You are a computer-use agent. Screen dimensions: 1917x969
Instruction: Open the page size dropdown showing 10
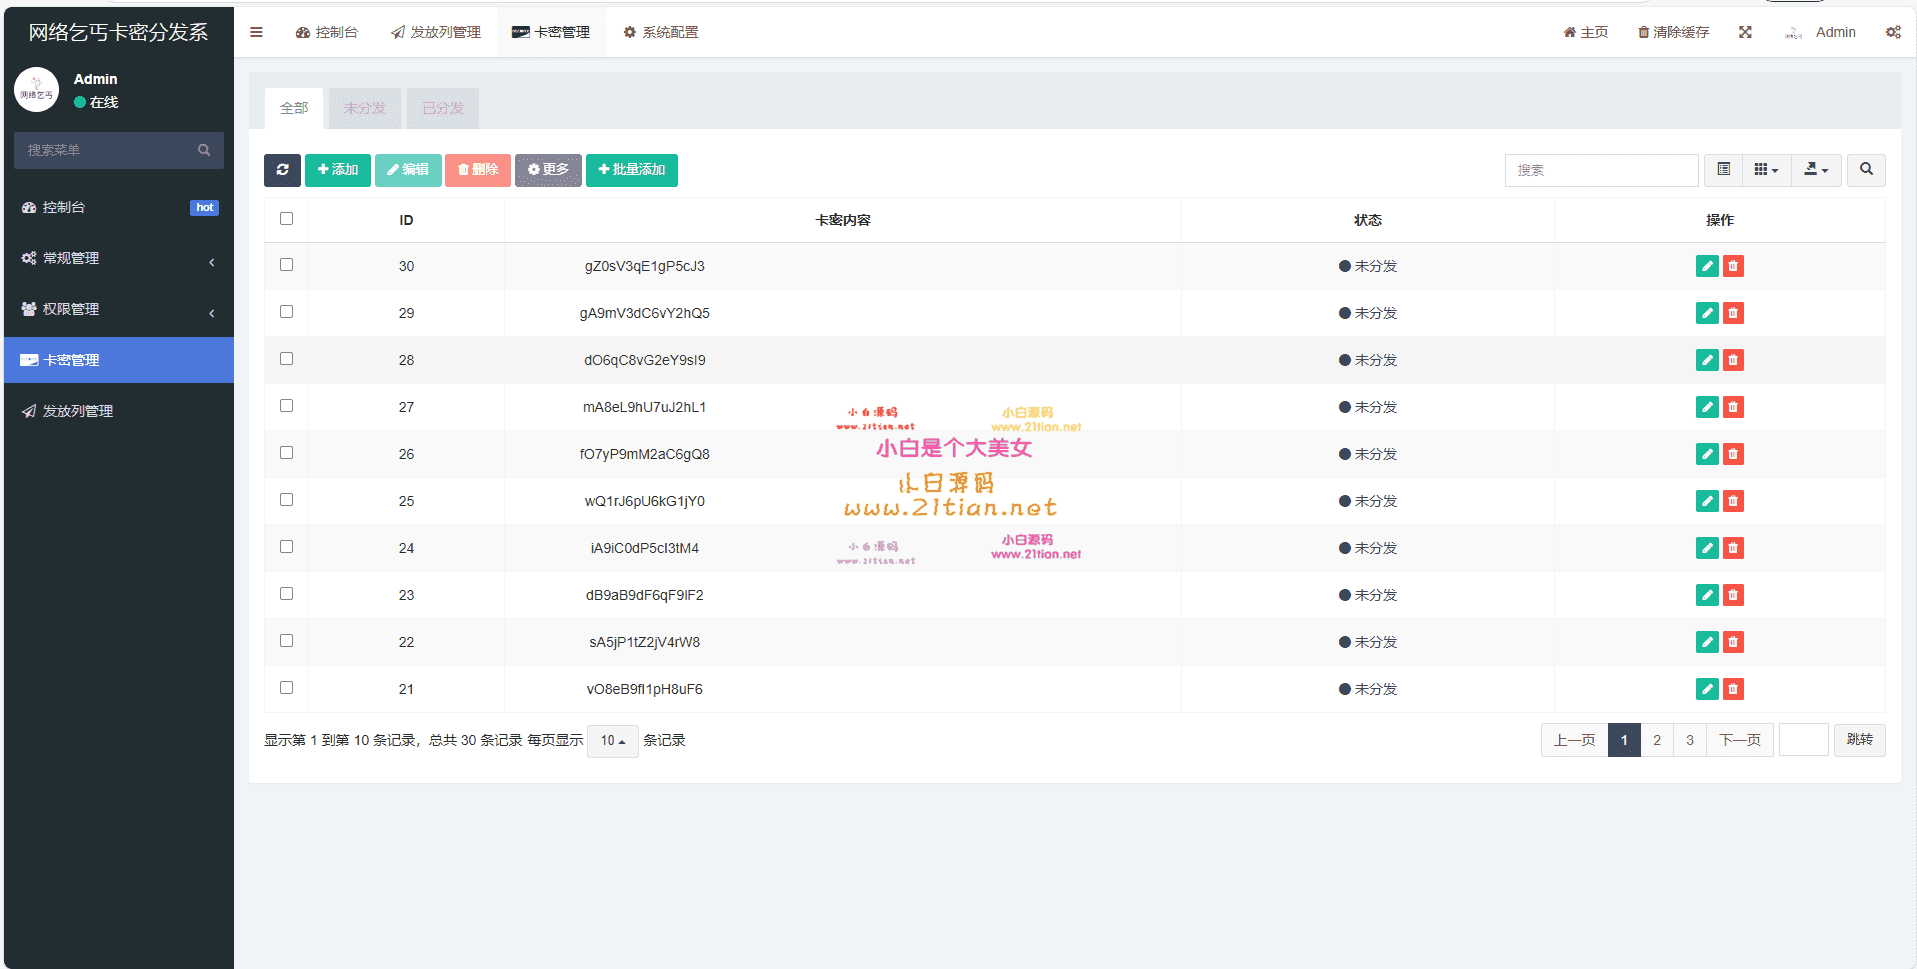point(612,741)
